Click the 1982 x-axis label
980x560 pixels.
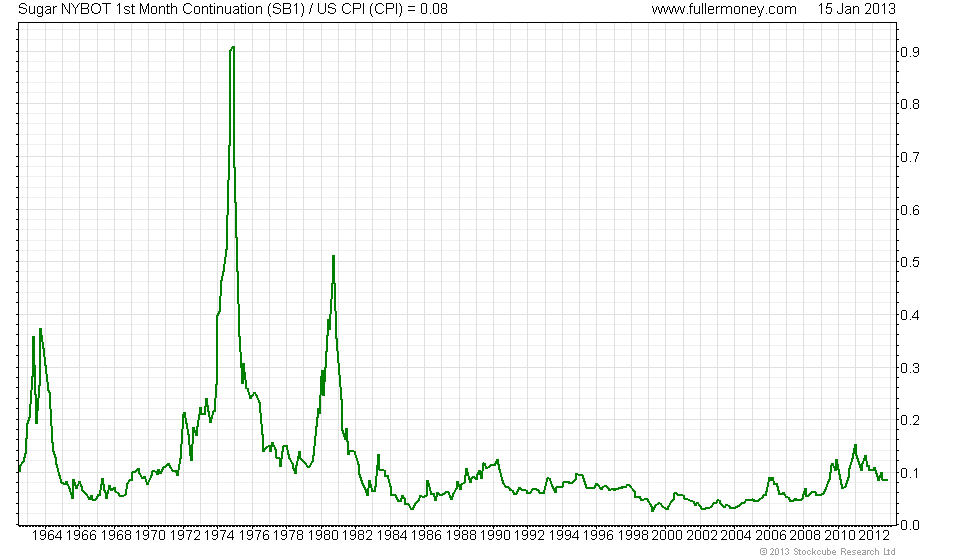(x=358, y=536)
